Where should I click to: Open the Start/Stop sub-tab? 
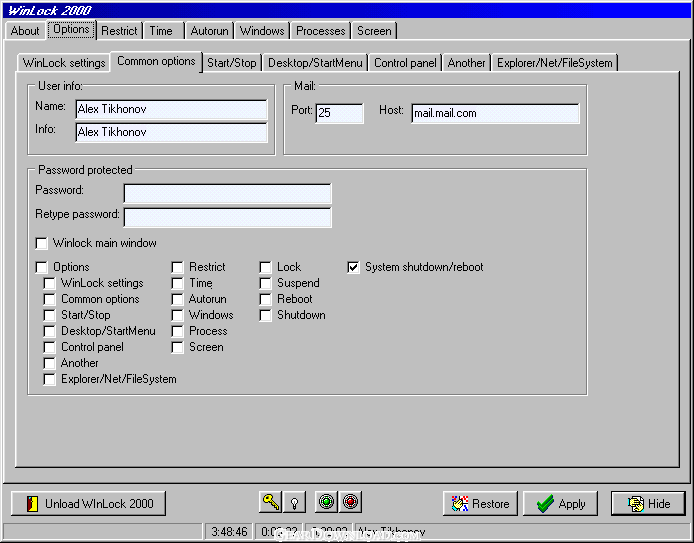click(232, 63)
